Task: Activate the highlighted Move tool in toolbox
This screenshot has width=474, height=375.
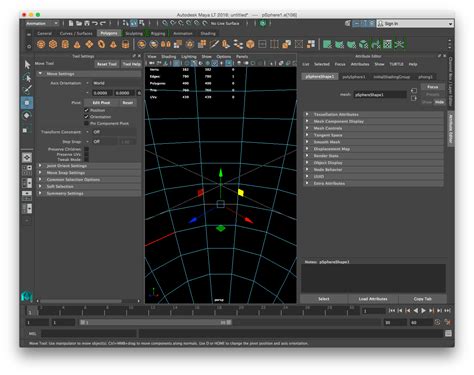Action: click(27, 103)
